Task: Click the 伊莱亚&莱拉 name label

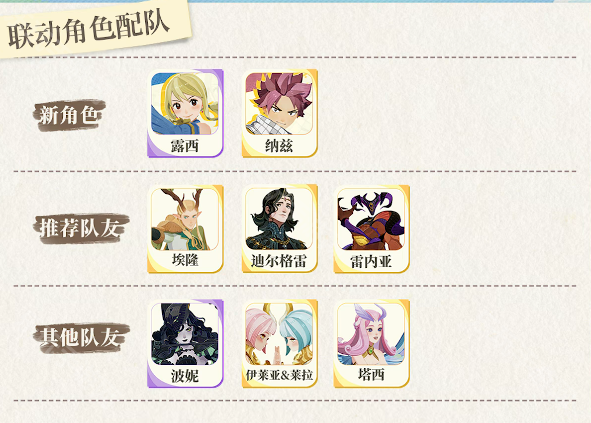Action: coord(279,375)
